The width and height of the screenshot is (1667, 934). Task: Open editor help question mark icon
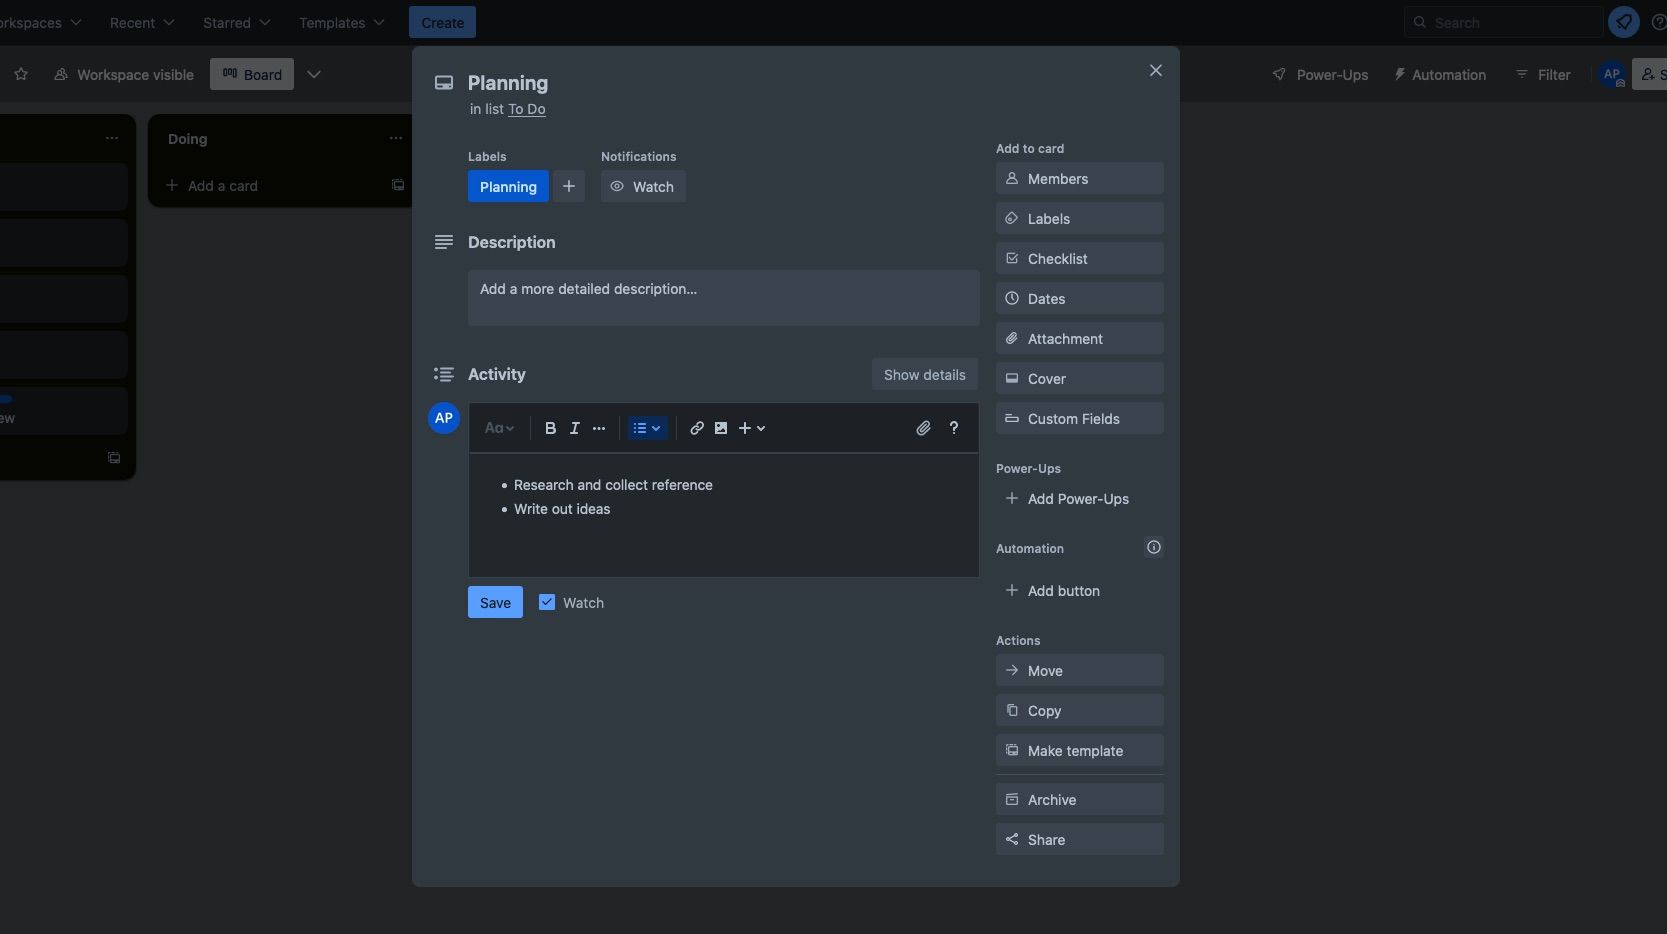[x=954, y=428]
